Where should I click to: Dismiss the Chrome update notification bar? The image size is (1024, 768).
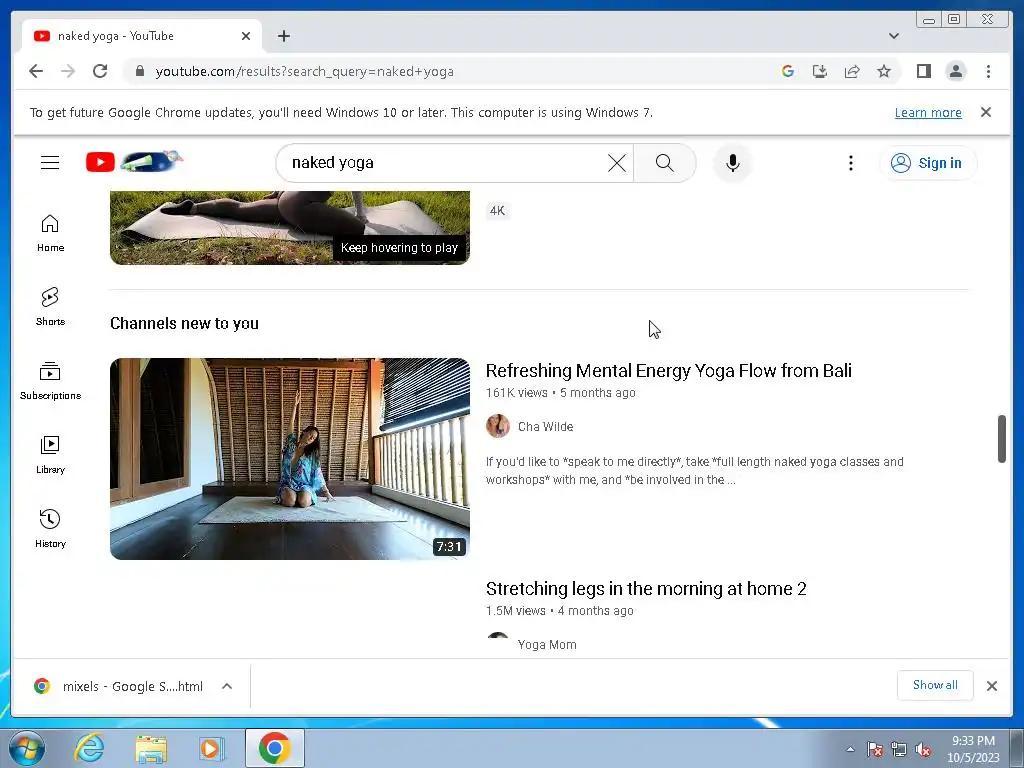point(985,112)
